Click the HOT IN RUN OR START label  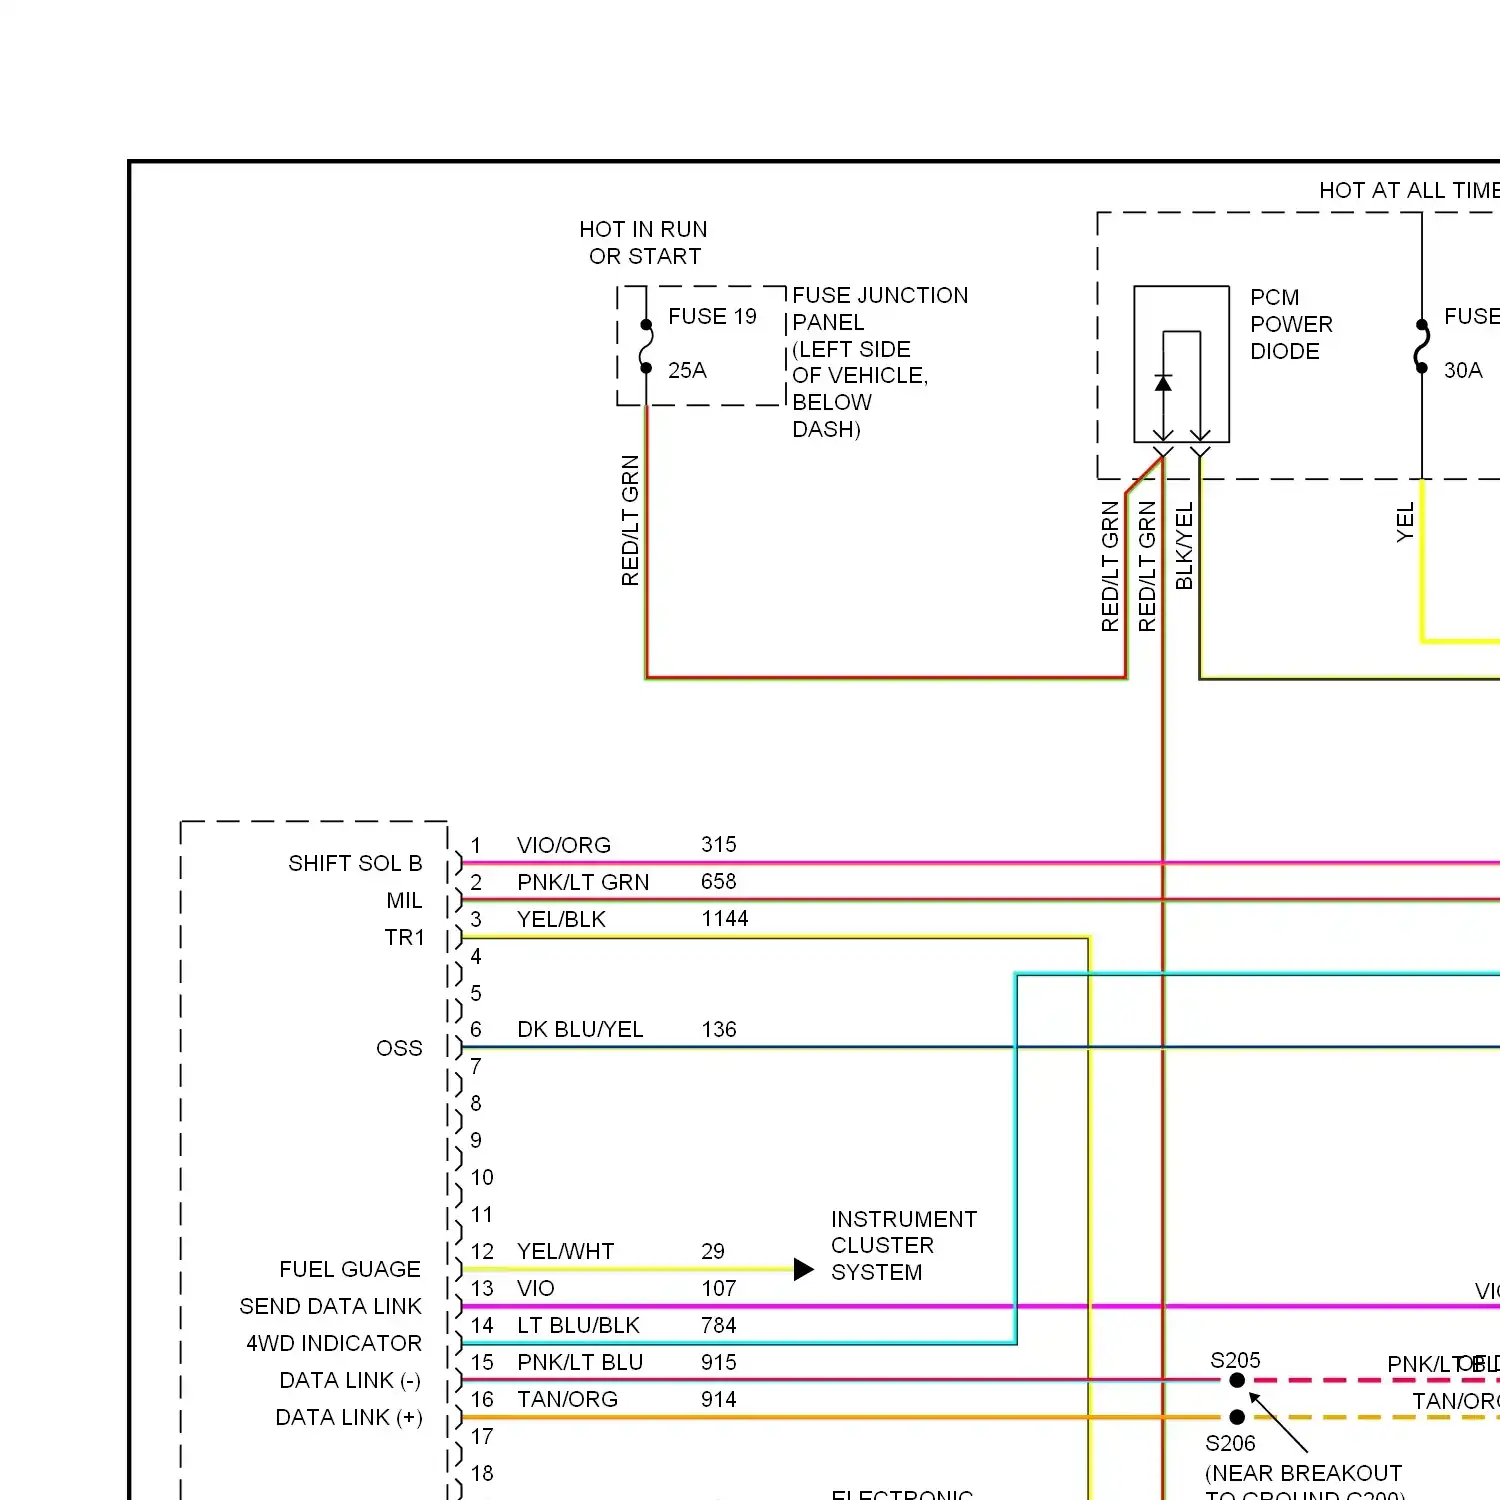click(x=644, y=243)
